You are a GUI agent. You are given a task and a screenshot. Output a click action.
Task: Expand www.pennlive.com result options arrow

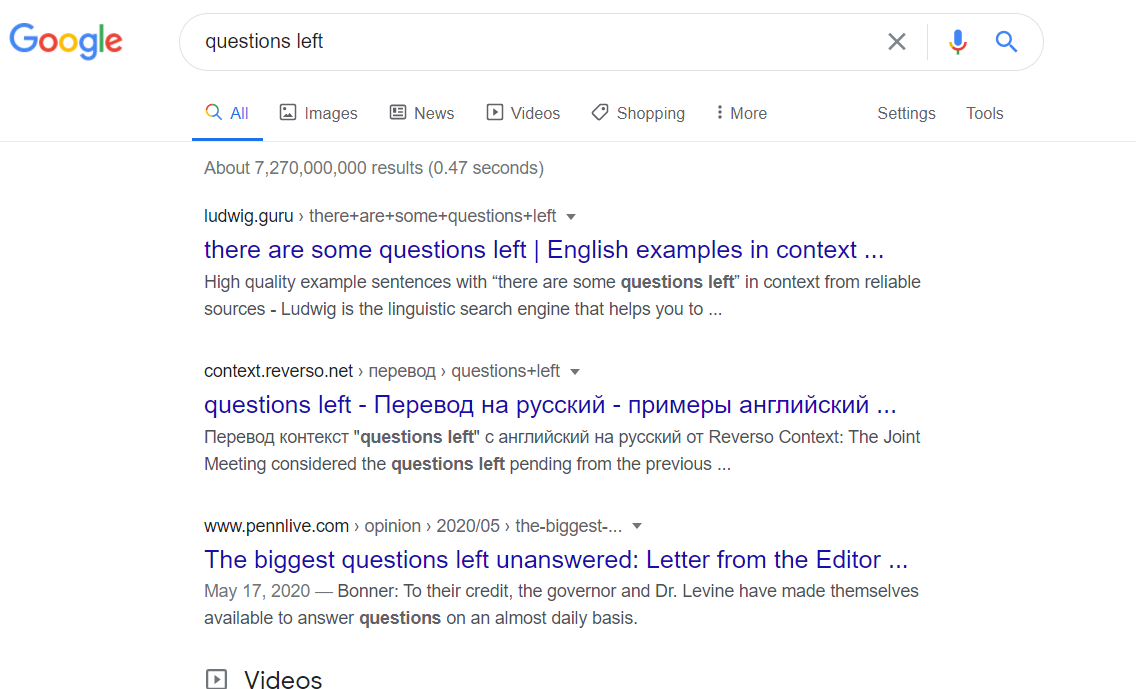click(637, 526)
